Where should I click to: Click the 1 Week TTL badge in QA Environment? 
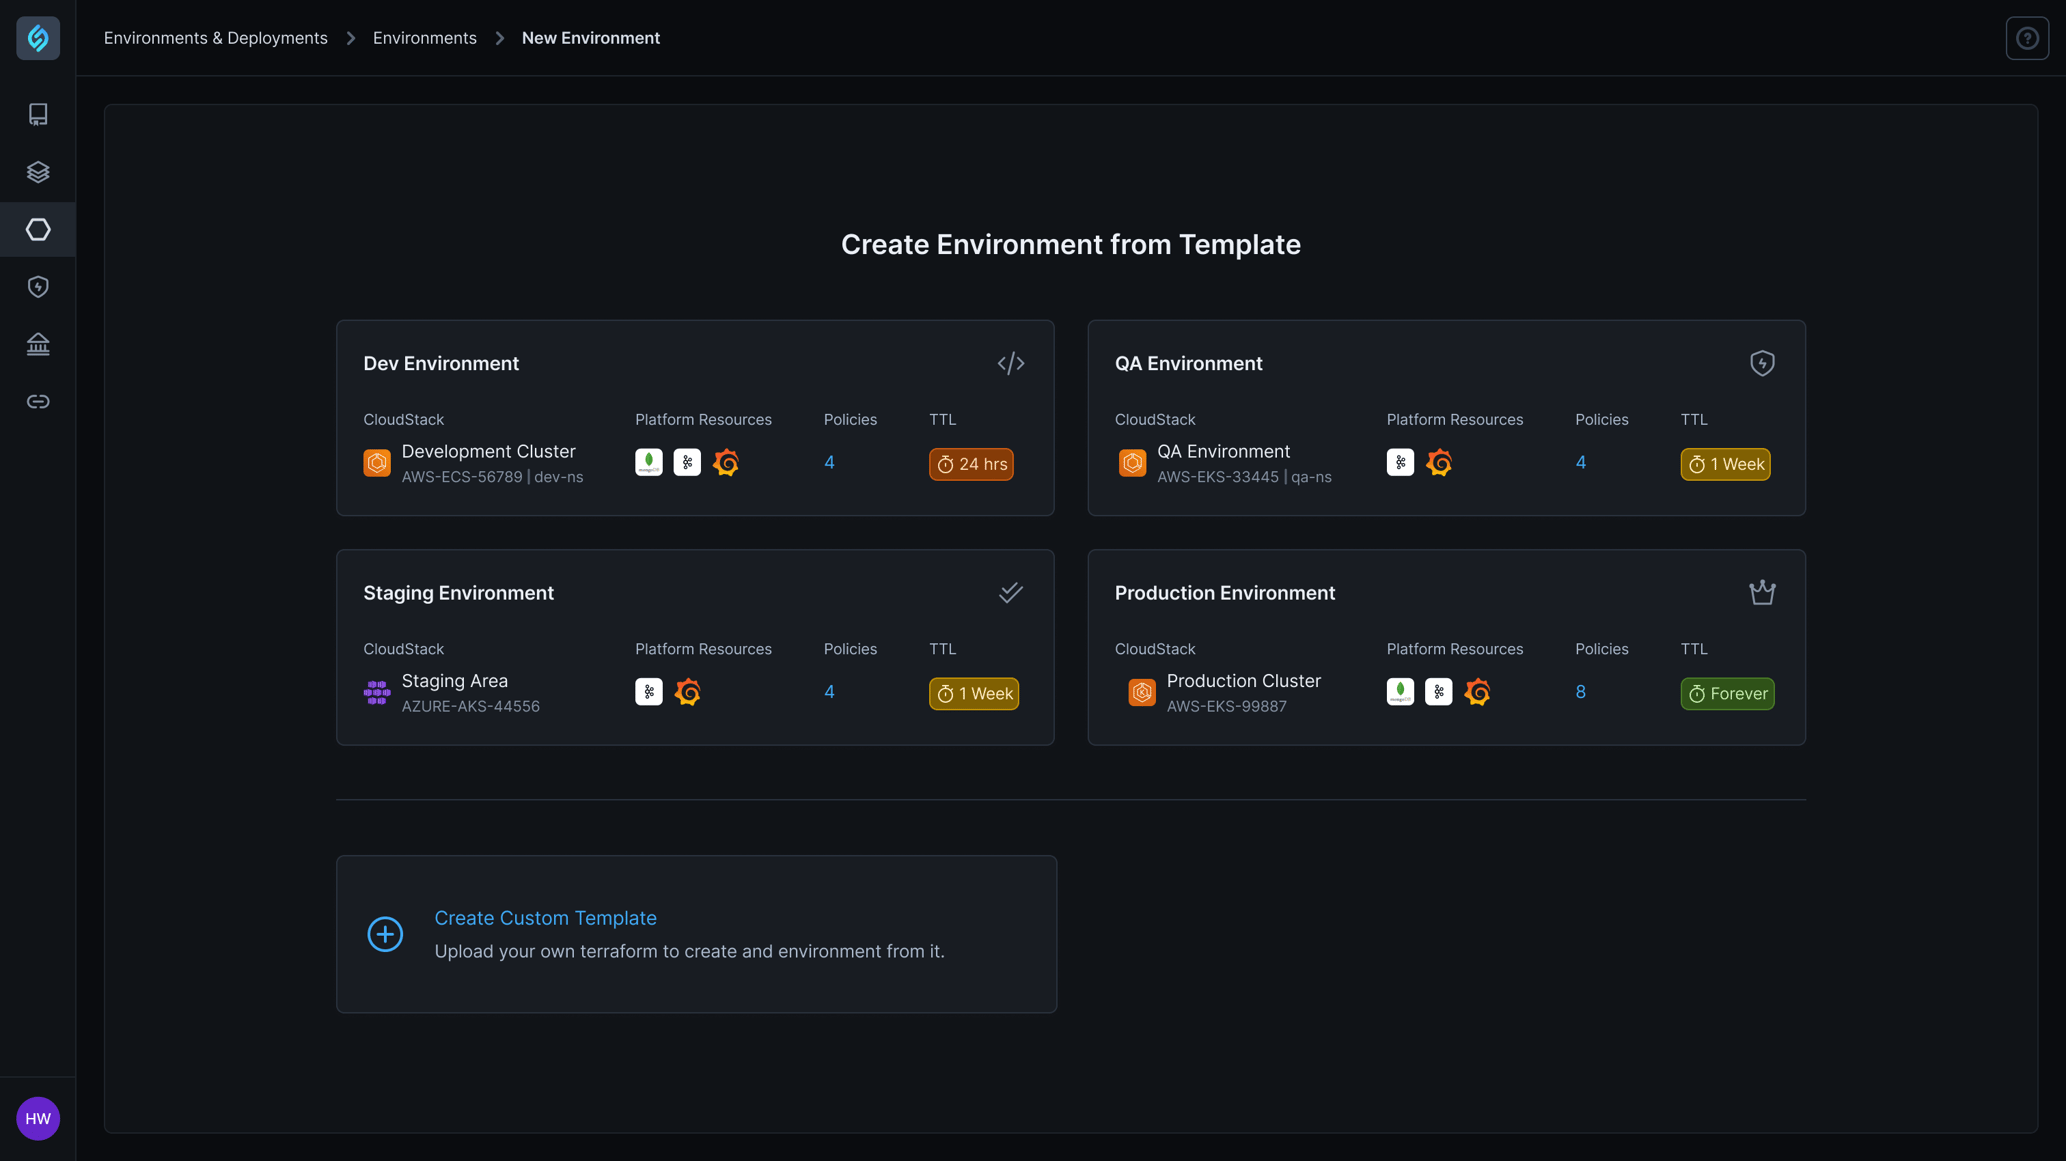1725,464
